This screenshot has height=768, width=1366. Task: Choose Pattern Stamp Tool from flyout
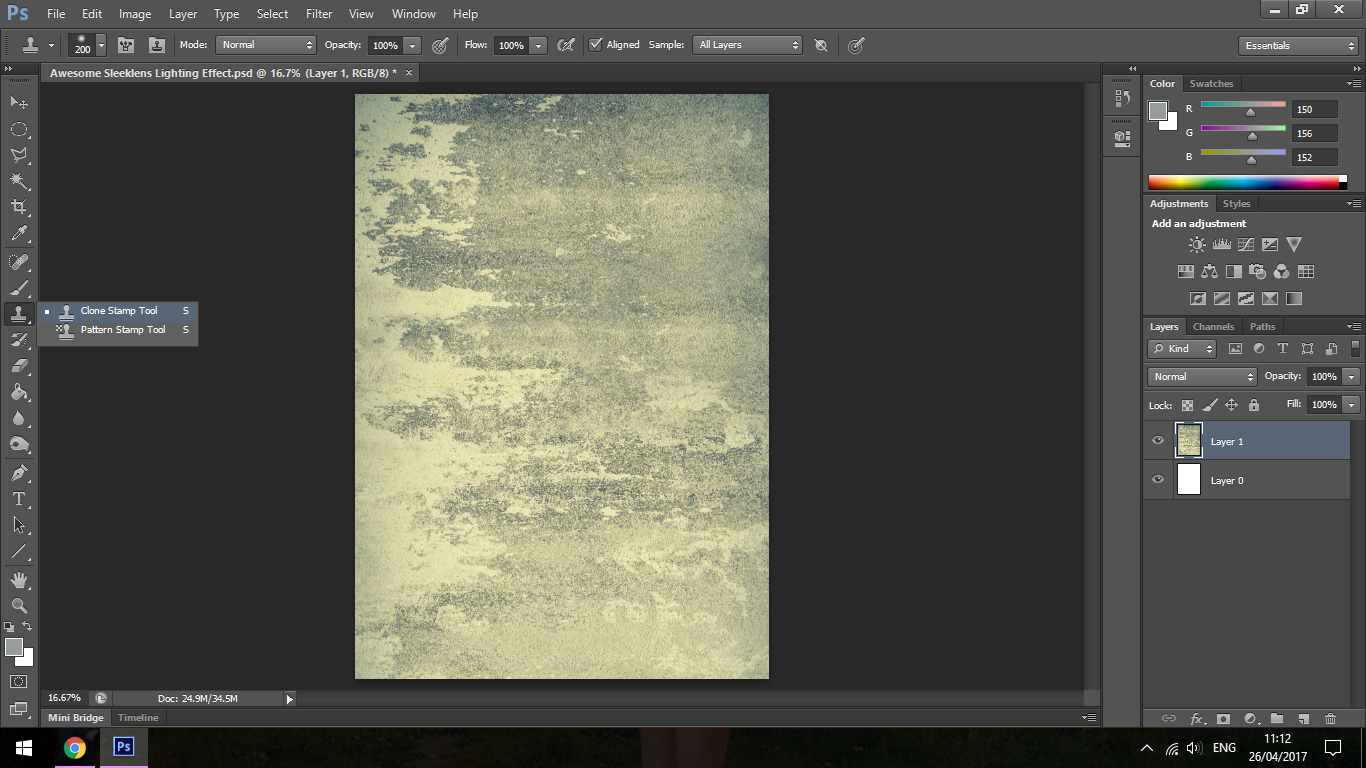click(x=118, y=330)
